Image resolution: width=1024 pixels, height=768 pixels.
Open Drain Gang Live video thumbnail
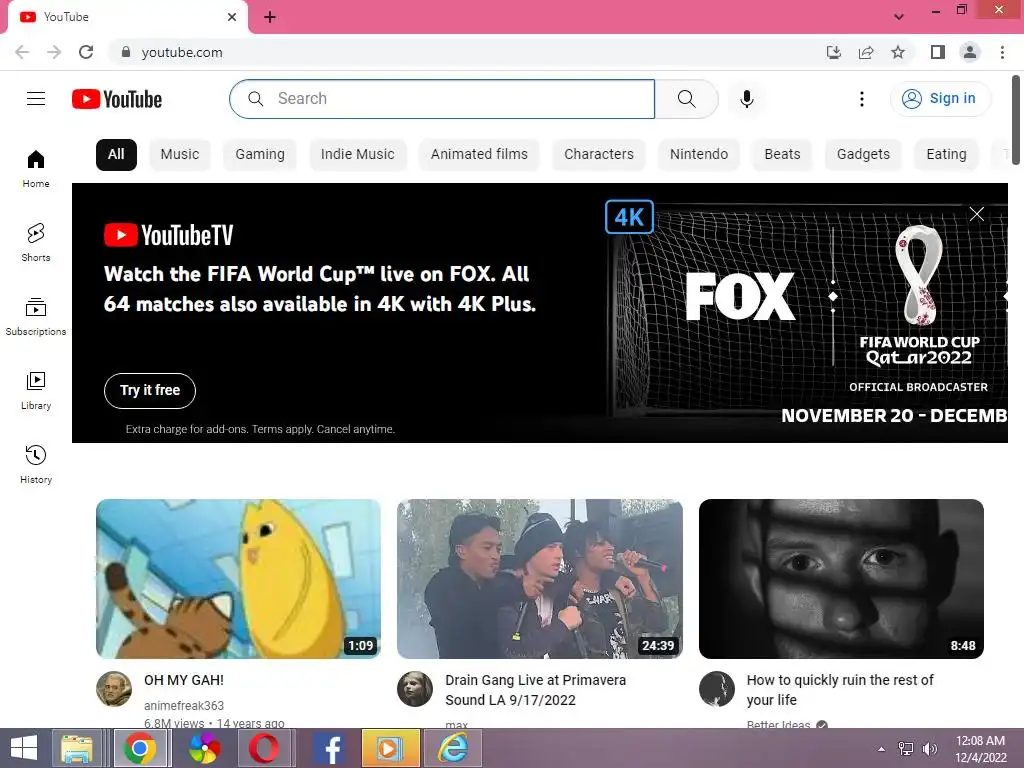pos(540,579)
